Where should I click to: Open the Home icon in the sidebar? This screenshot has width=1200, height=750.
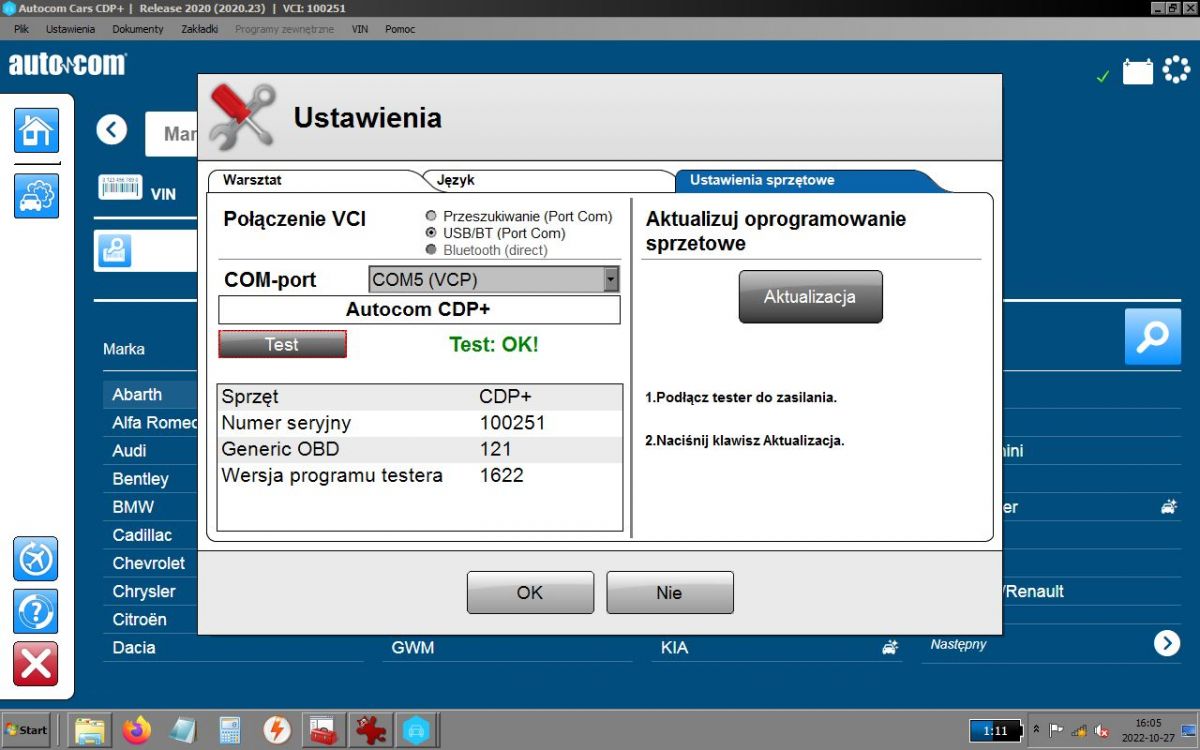pyautogui.click(x=36, y=130)
